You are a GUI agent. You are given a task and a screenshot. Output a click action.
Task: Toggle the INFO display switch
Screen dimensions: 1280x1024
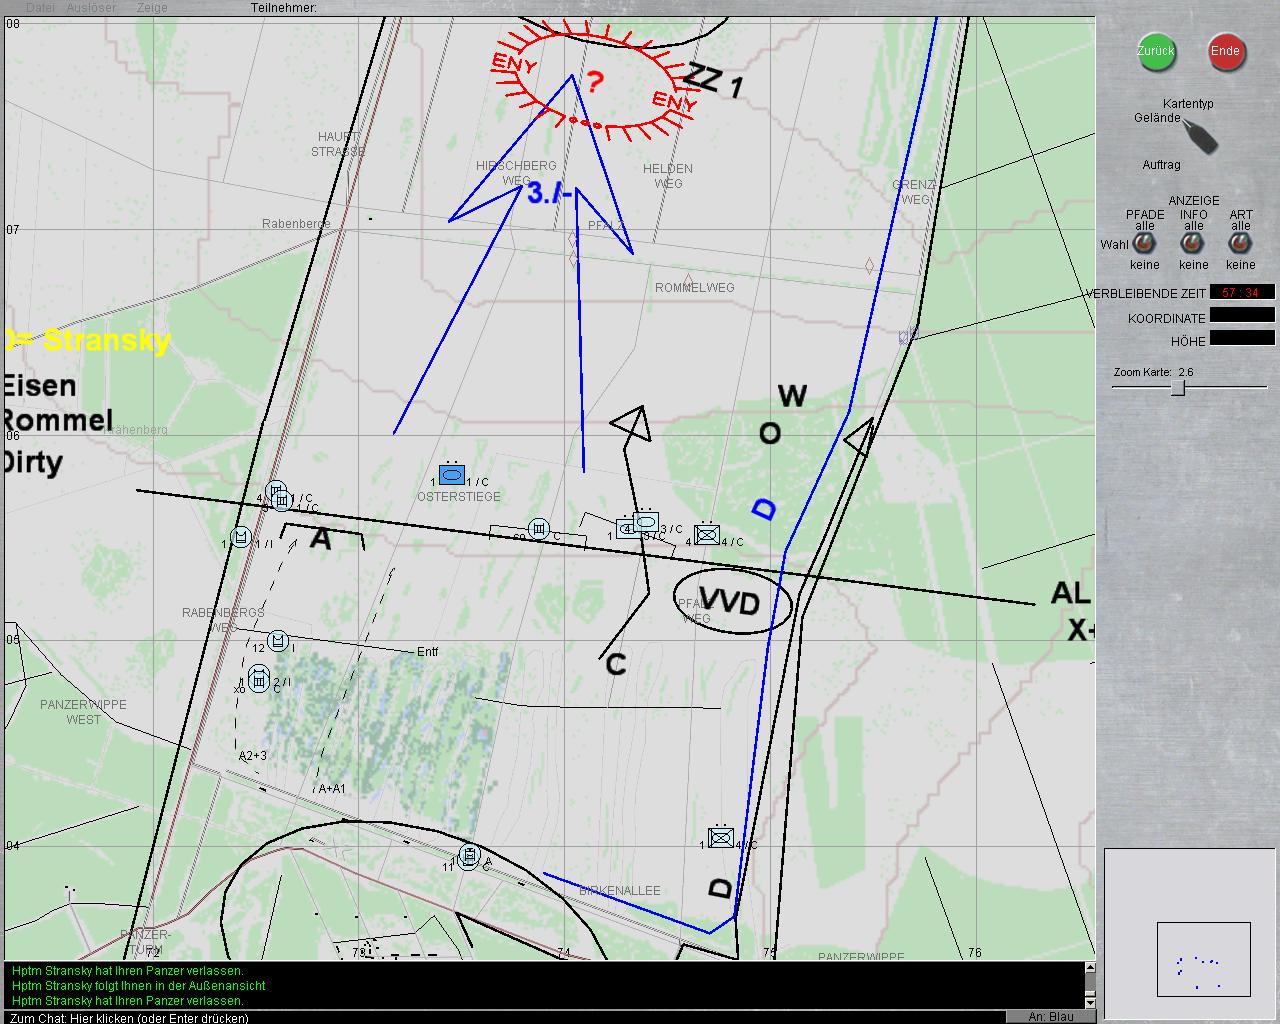tap(1193, 244)
